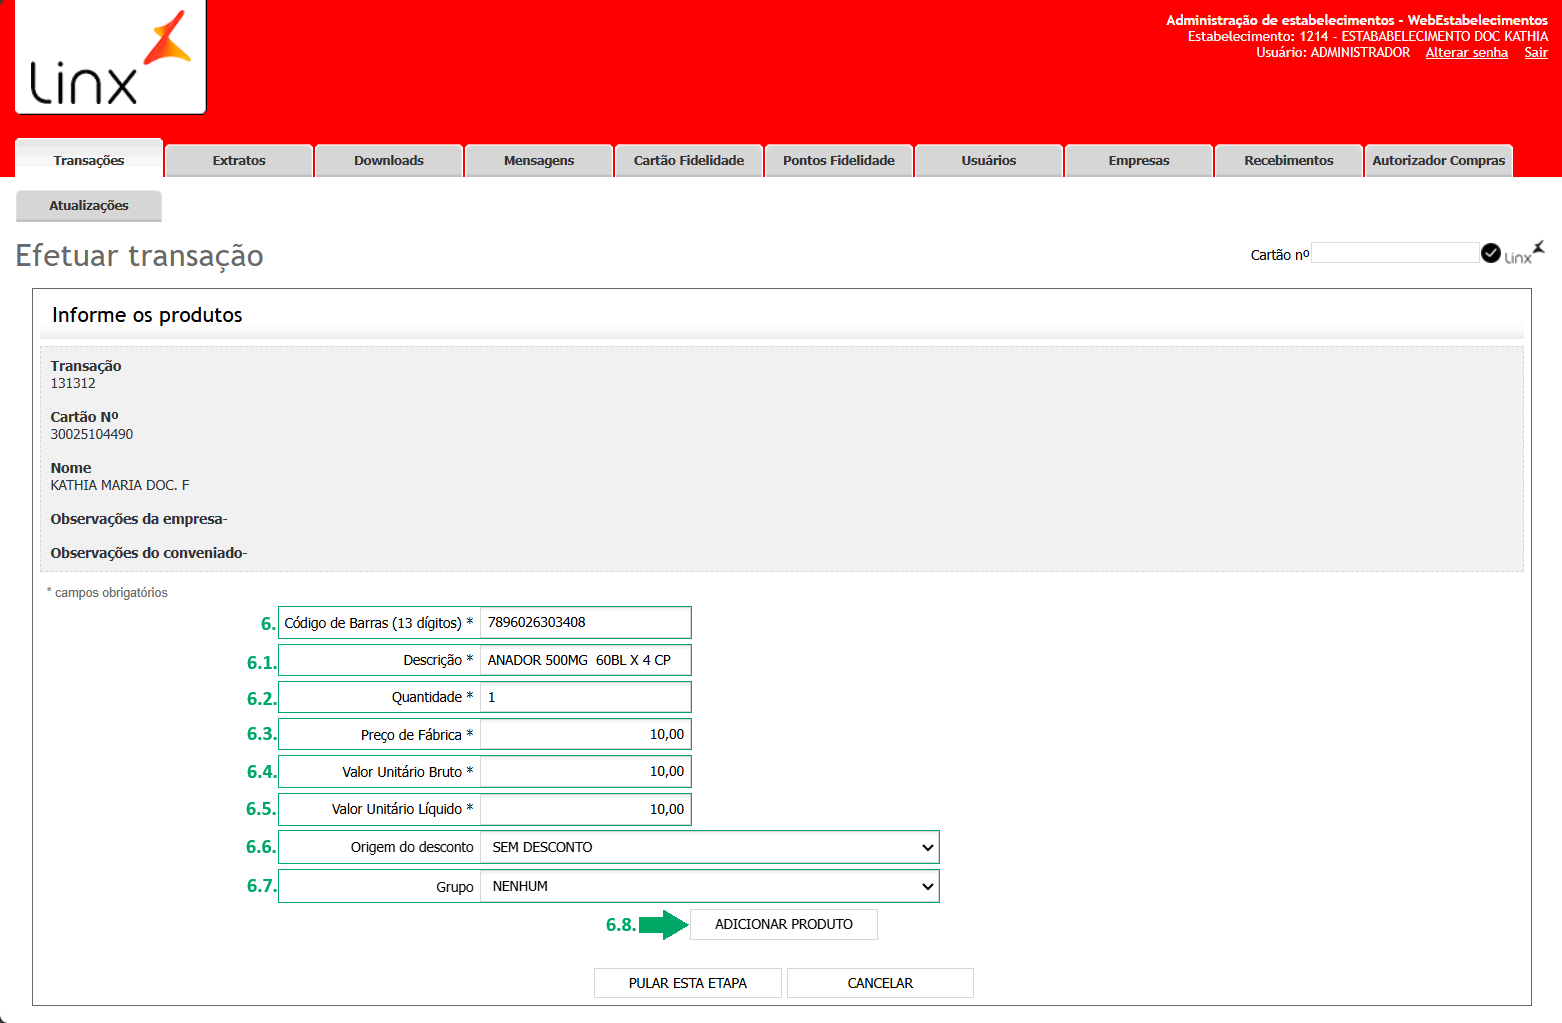Screen dimensions: 1562x1023
Task: Go to the Downloads tab
Action: 389,161
